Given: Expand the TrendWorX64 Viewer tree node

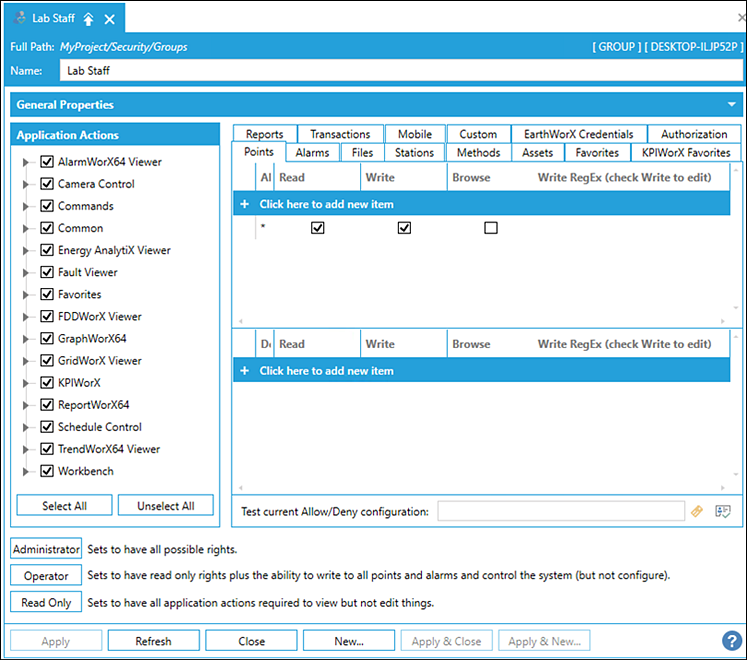Looking at the screenshot, I should click(x=25, y=449).
